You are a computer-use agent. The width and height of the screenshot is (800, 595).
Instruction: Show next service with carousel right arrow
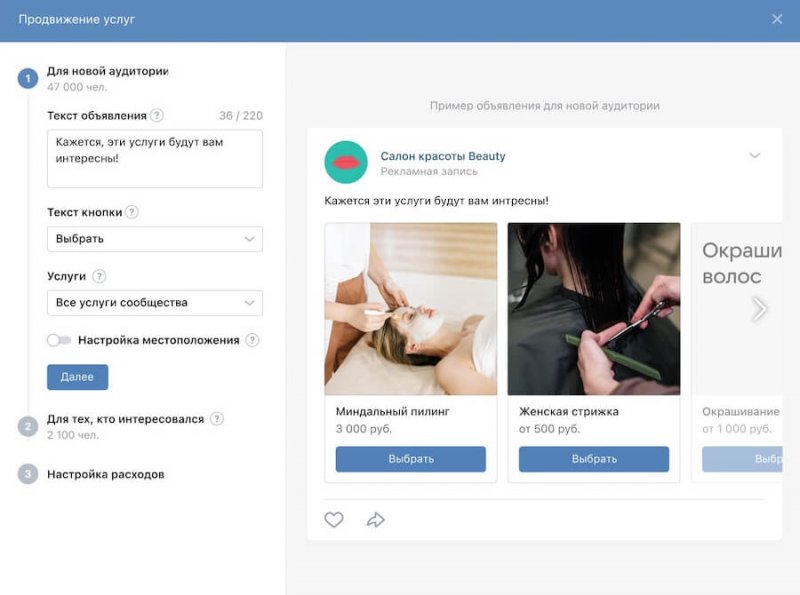tap(759, 309)
